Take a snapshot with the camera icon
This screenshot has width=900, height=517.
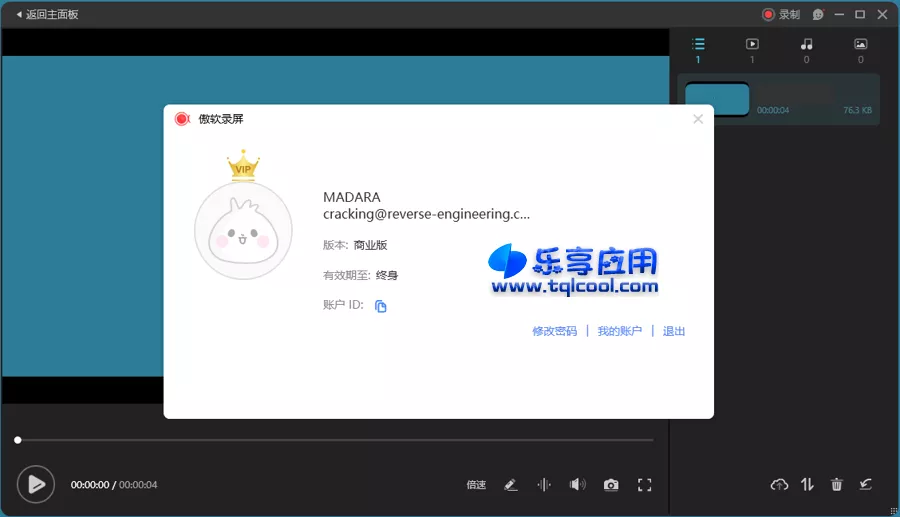611,485
